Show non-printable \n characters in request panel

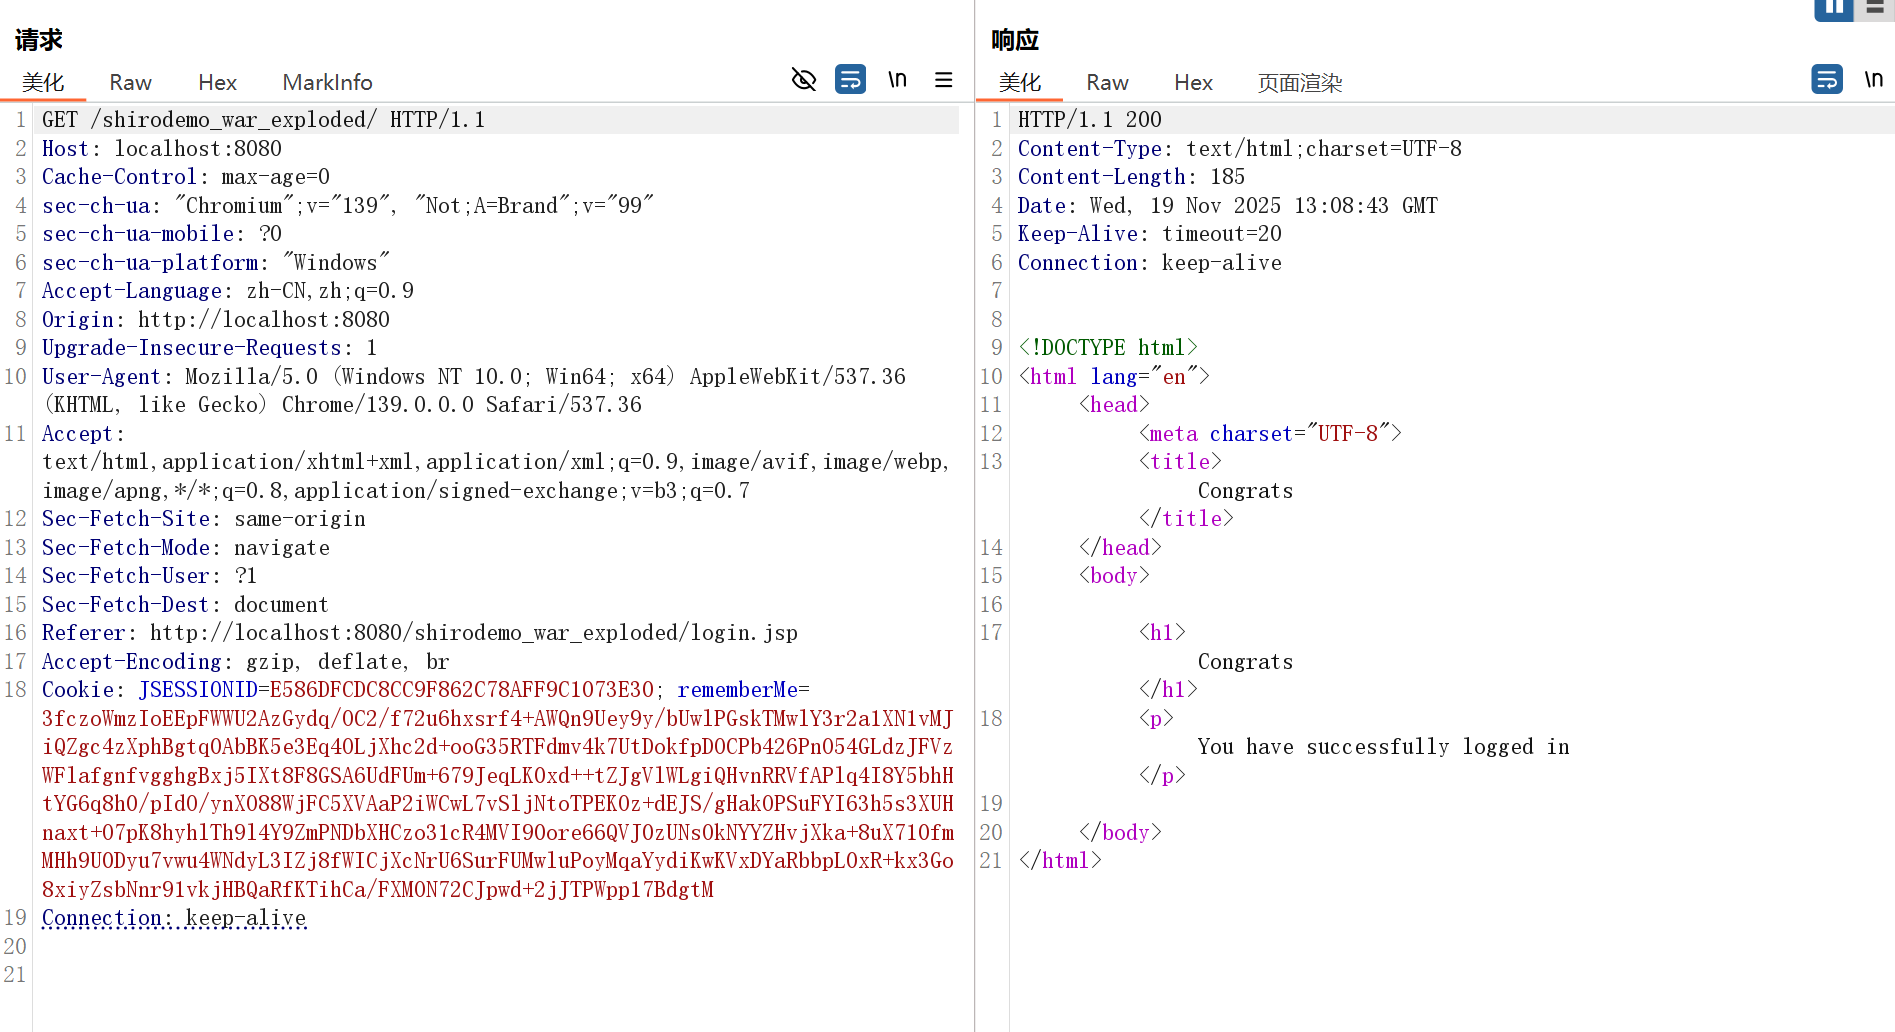(x=897, y=79)
